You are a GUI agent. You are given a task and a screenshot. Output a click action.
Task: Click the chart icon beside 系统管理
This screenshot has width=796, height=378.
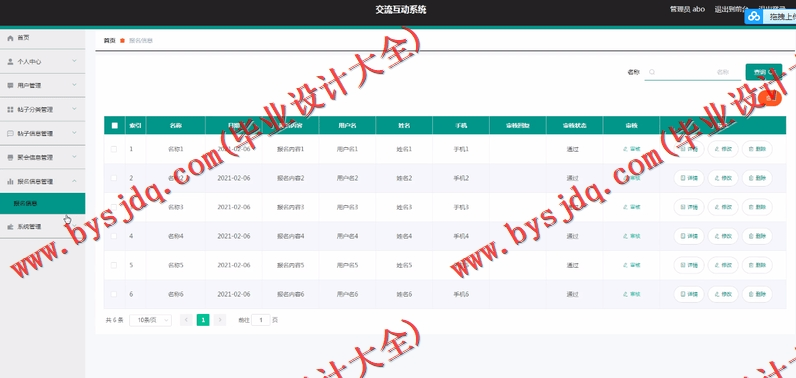pos(10,227)
